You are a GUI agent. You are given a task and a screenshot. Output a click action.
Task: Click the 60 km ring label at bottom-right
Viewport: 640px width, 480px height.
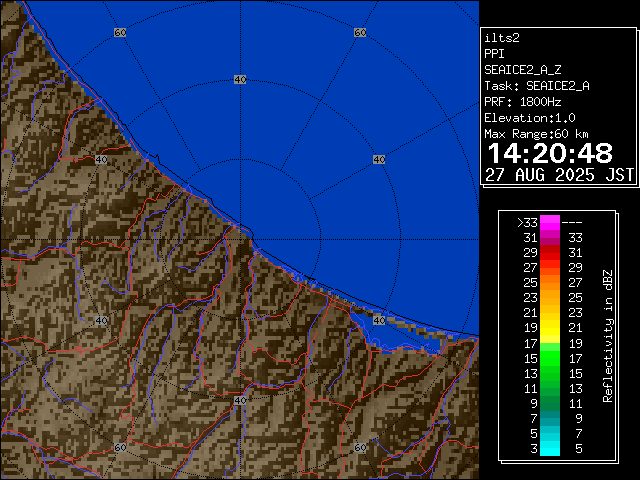coord(360,448)
